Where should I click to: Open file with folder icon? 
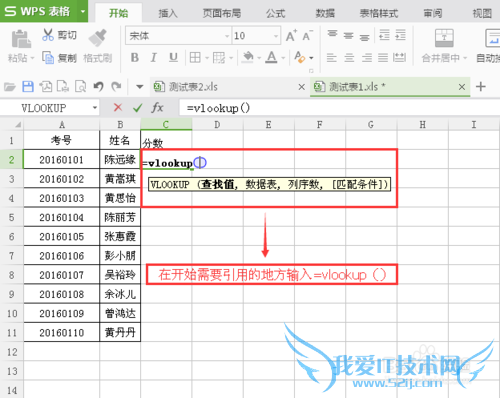coord(10,87)
